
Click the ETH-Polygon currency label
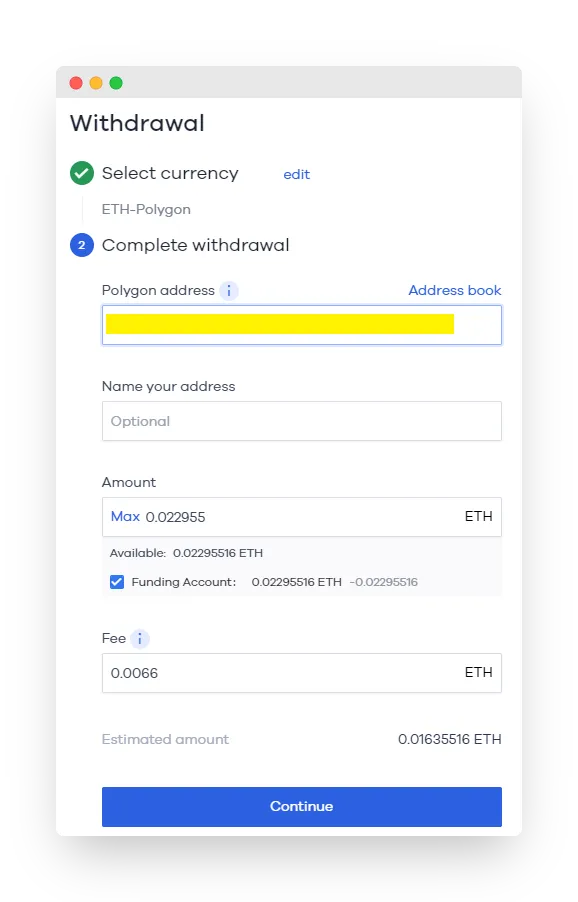pos(146,209)
